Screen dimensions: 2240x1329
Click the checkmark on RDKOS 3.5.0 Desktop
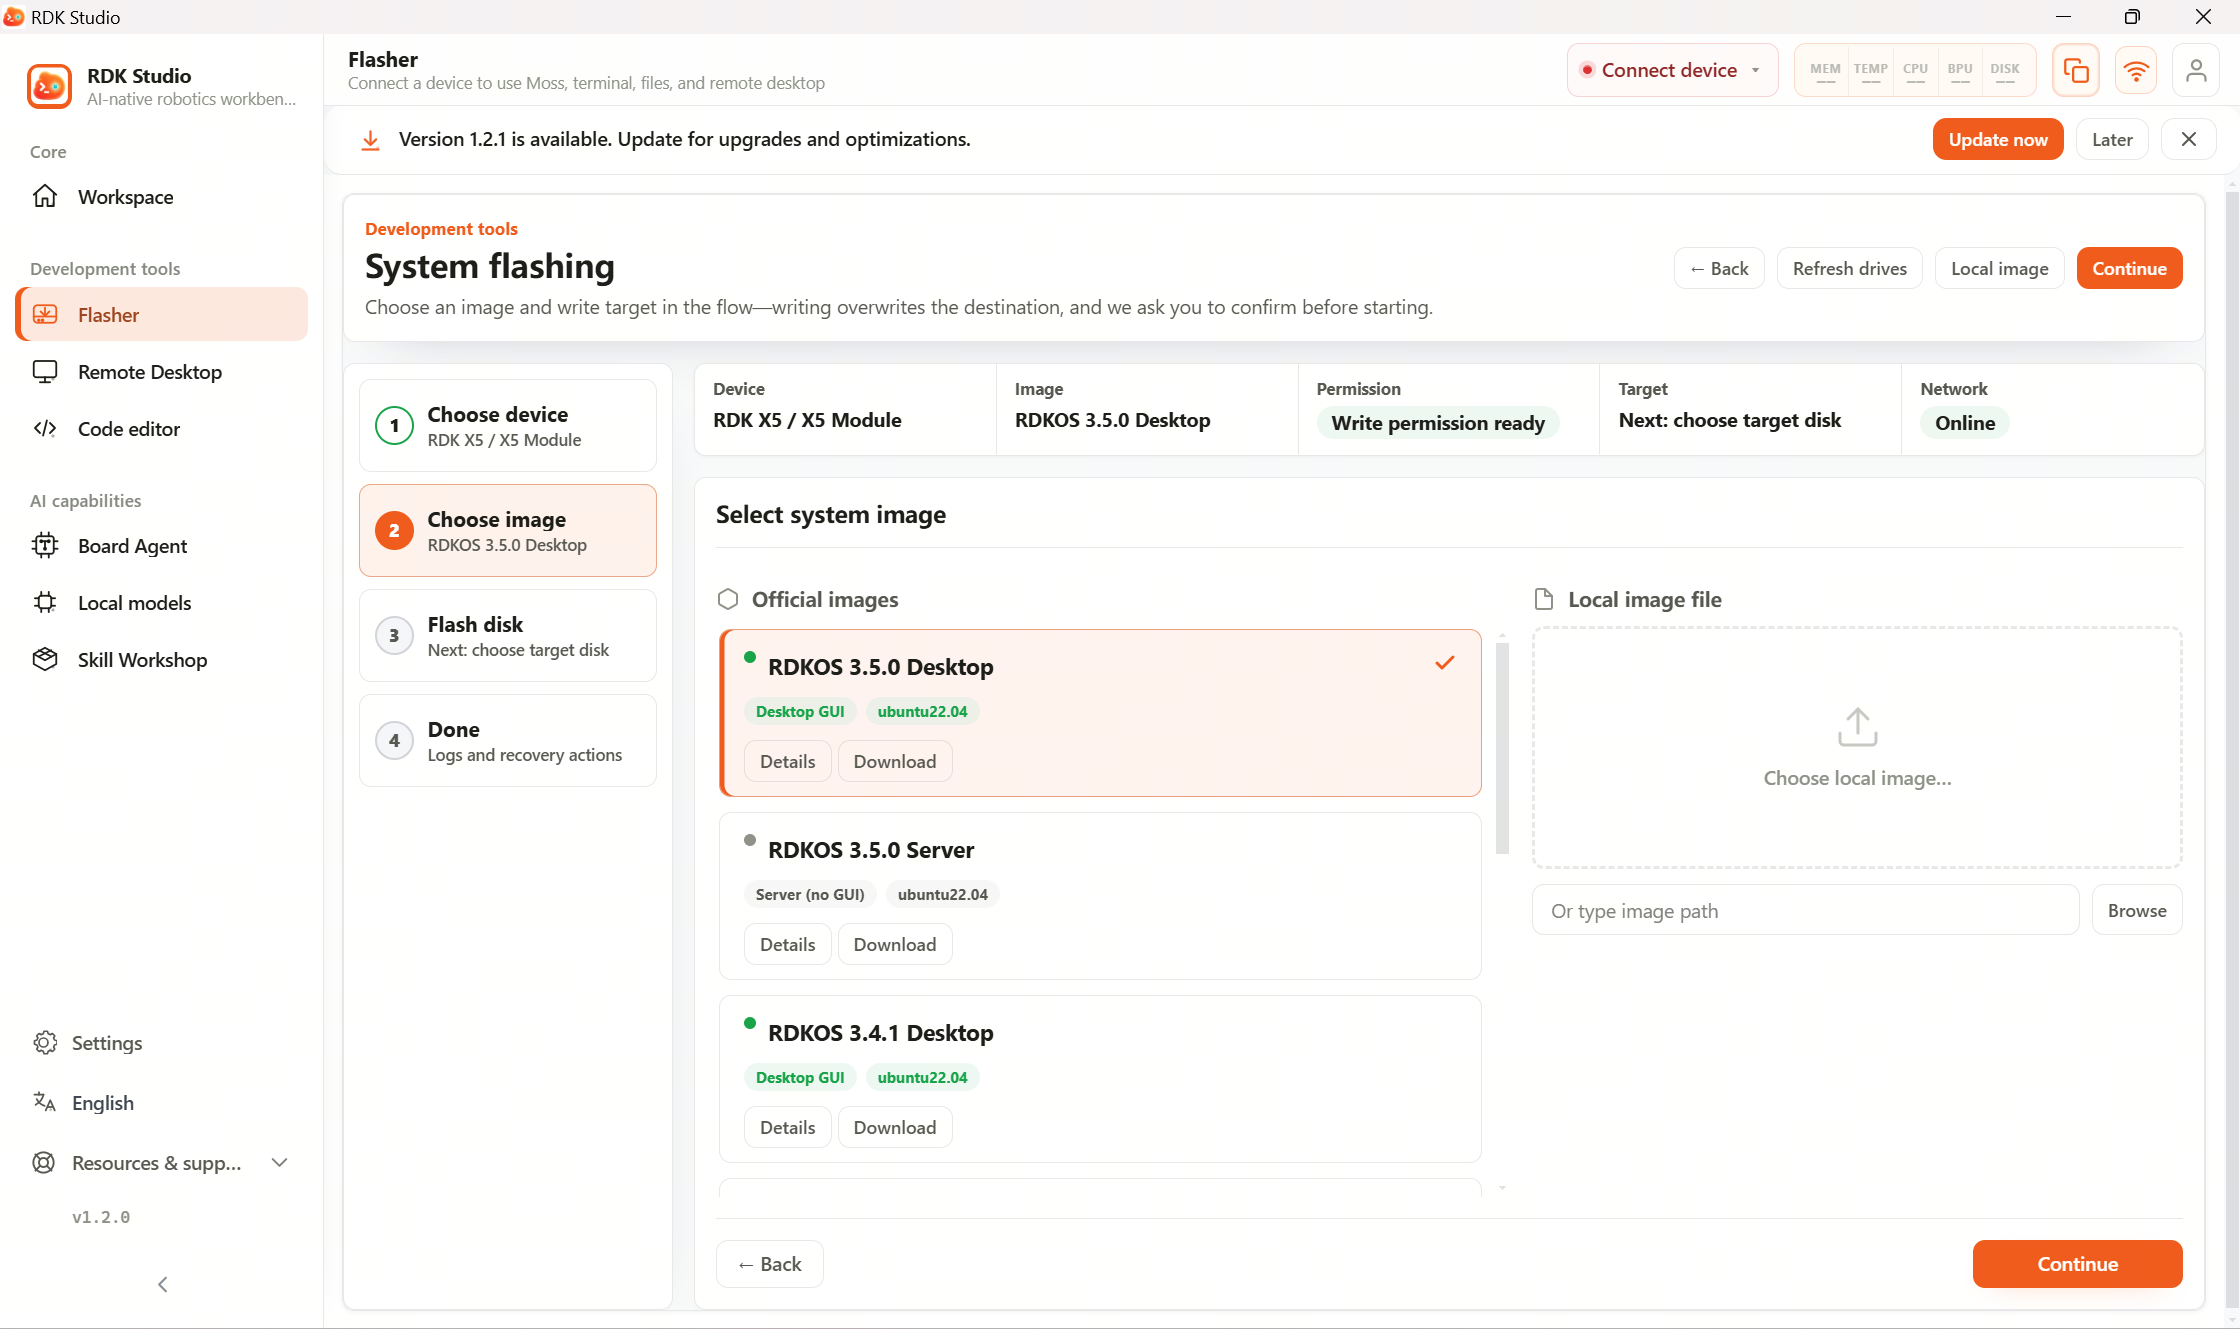tap(1445, 663)
